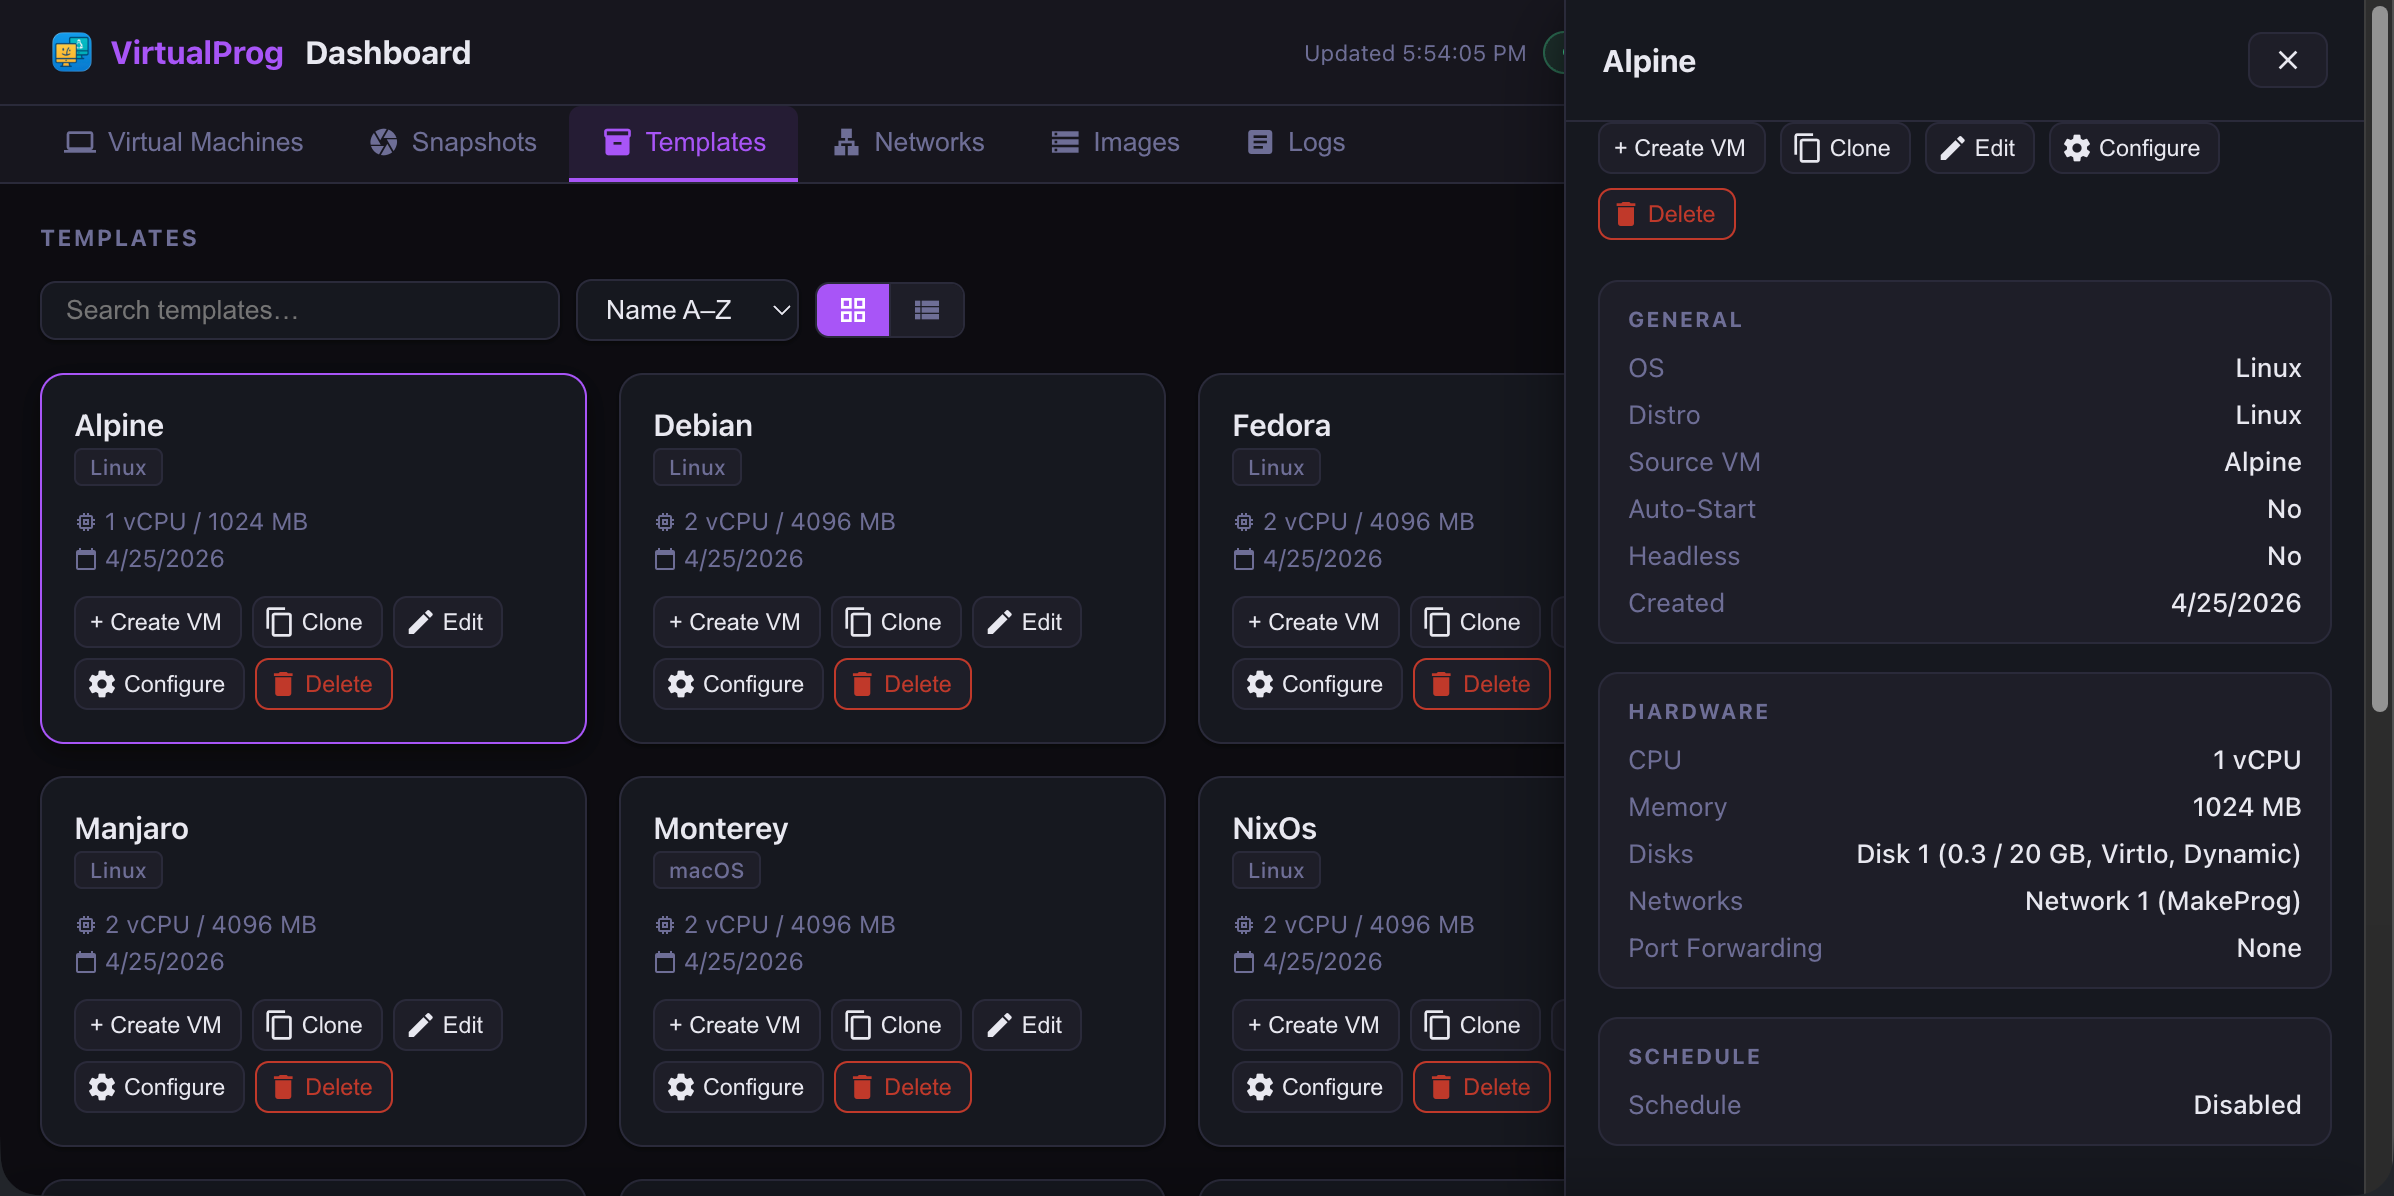Clone the Alpine template card

(317, 622)
